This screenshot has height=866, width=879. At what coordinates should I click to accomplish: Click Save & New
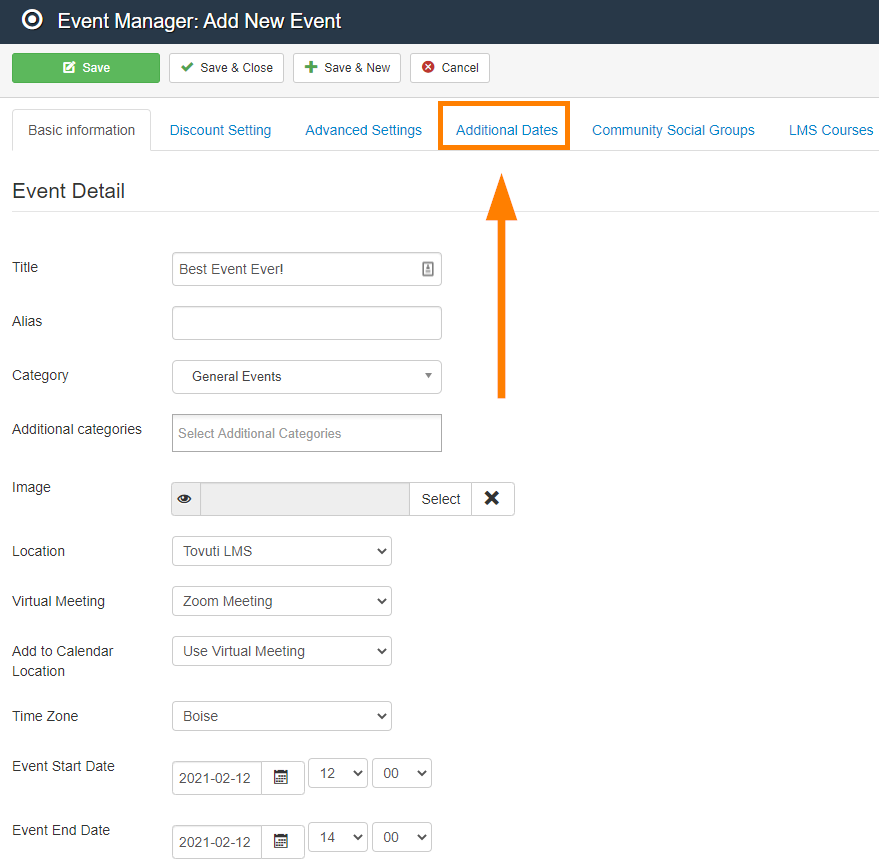(x=347, y=68)
